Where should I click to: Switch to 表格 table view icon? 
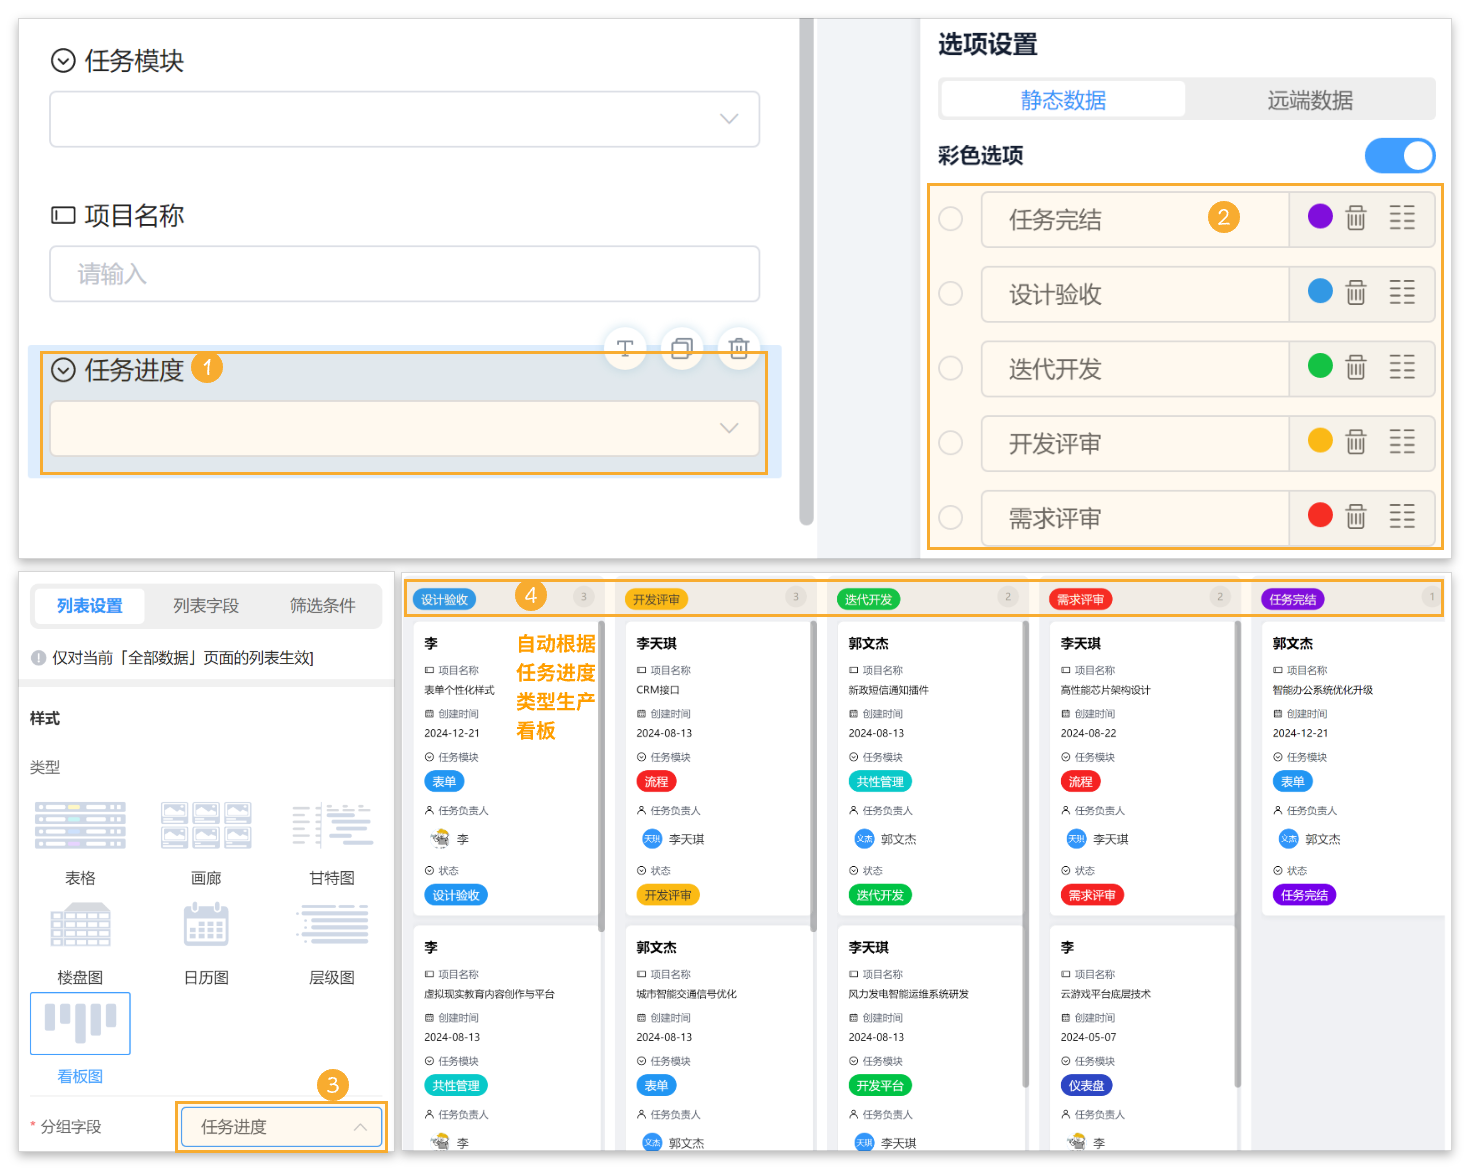[80, 825]
